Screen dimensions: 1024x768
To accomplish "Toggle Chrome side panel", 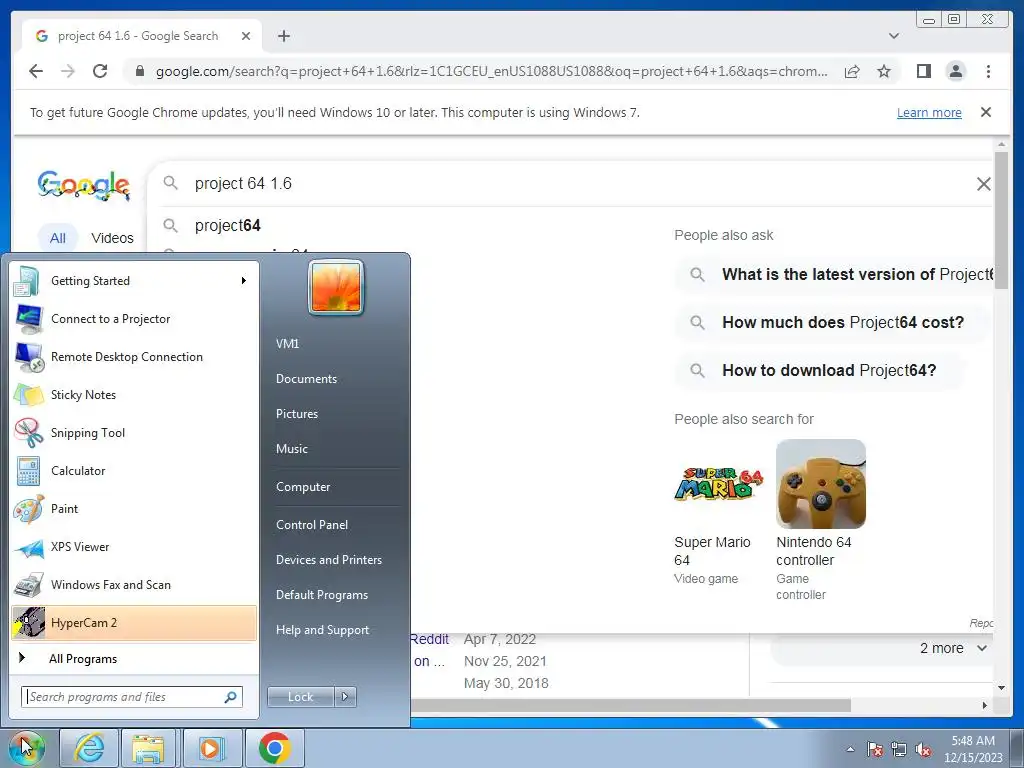I will point(923,71).
